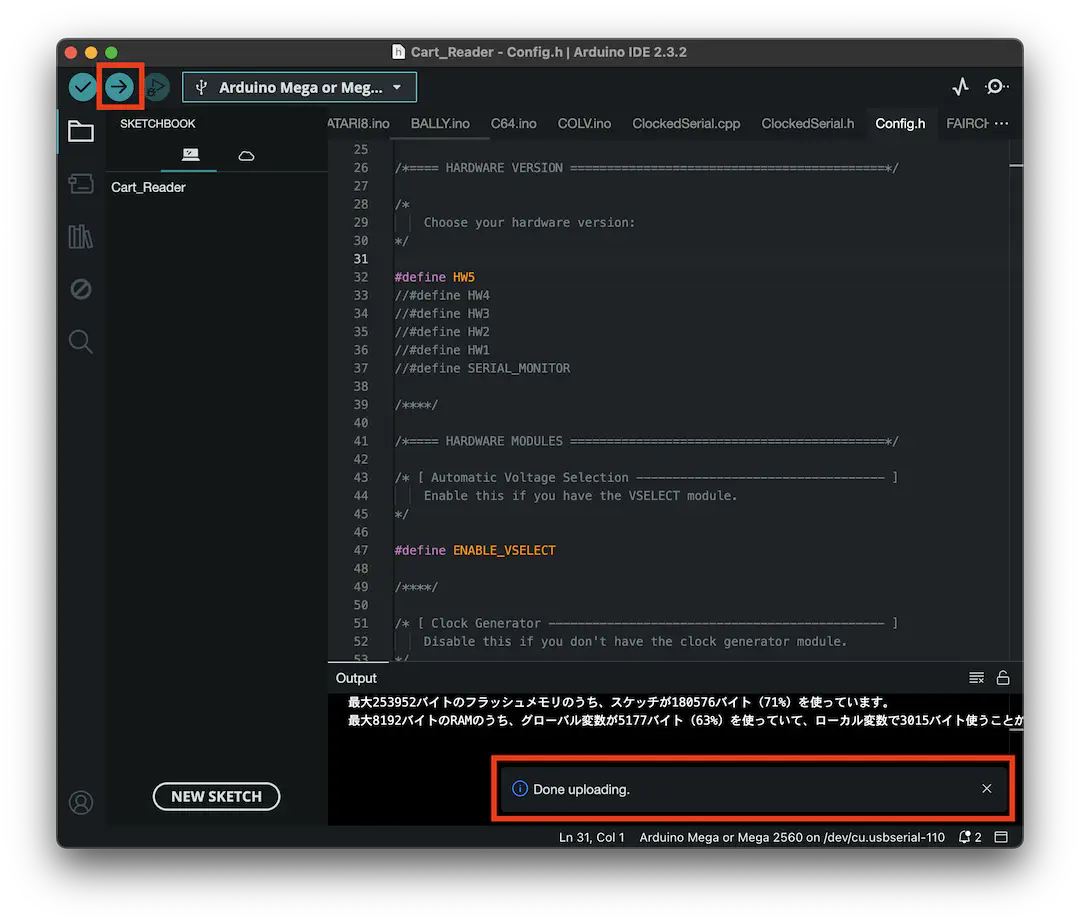Image resolution: width=1080 pixels, height=923 pixels.
Task: Click the Upload arrow button
Action: pyautogui.click(x=119, y=87)
